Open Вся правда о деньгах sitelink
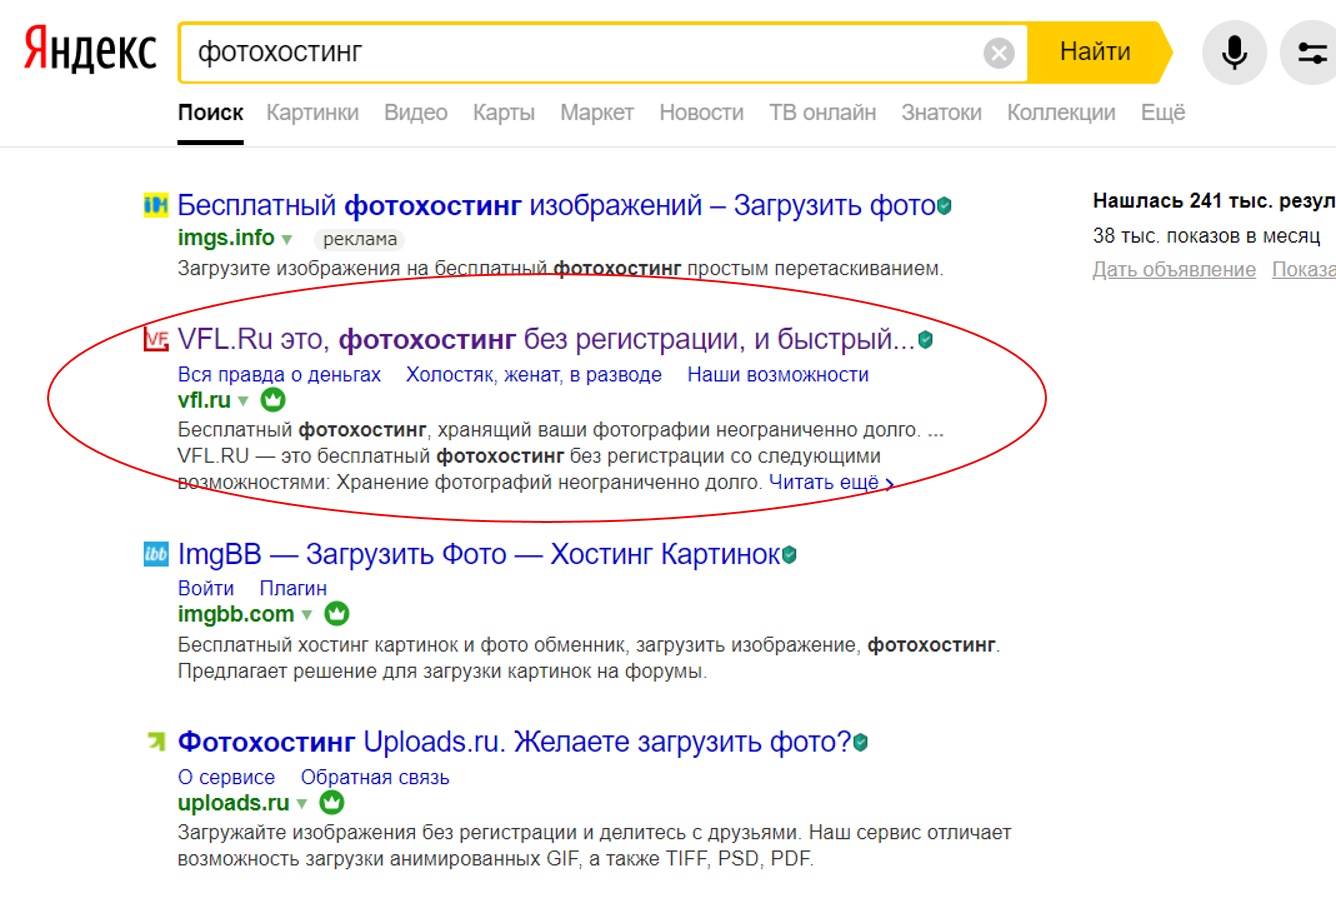This screenshot has width=1336, height=913. click(x=279, y=375)
